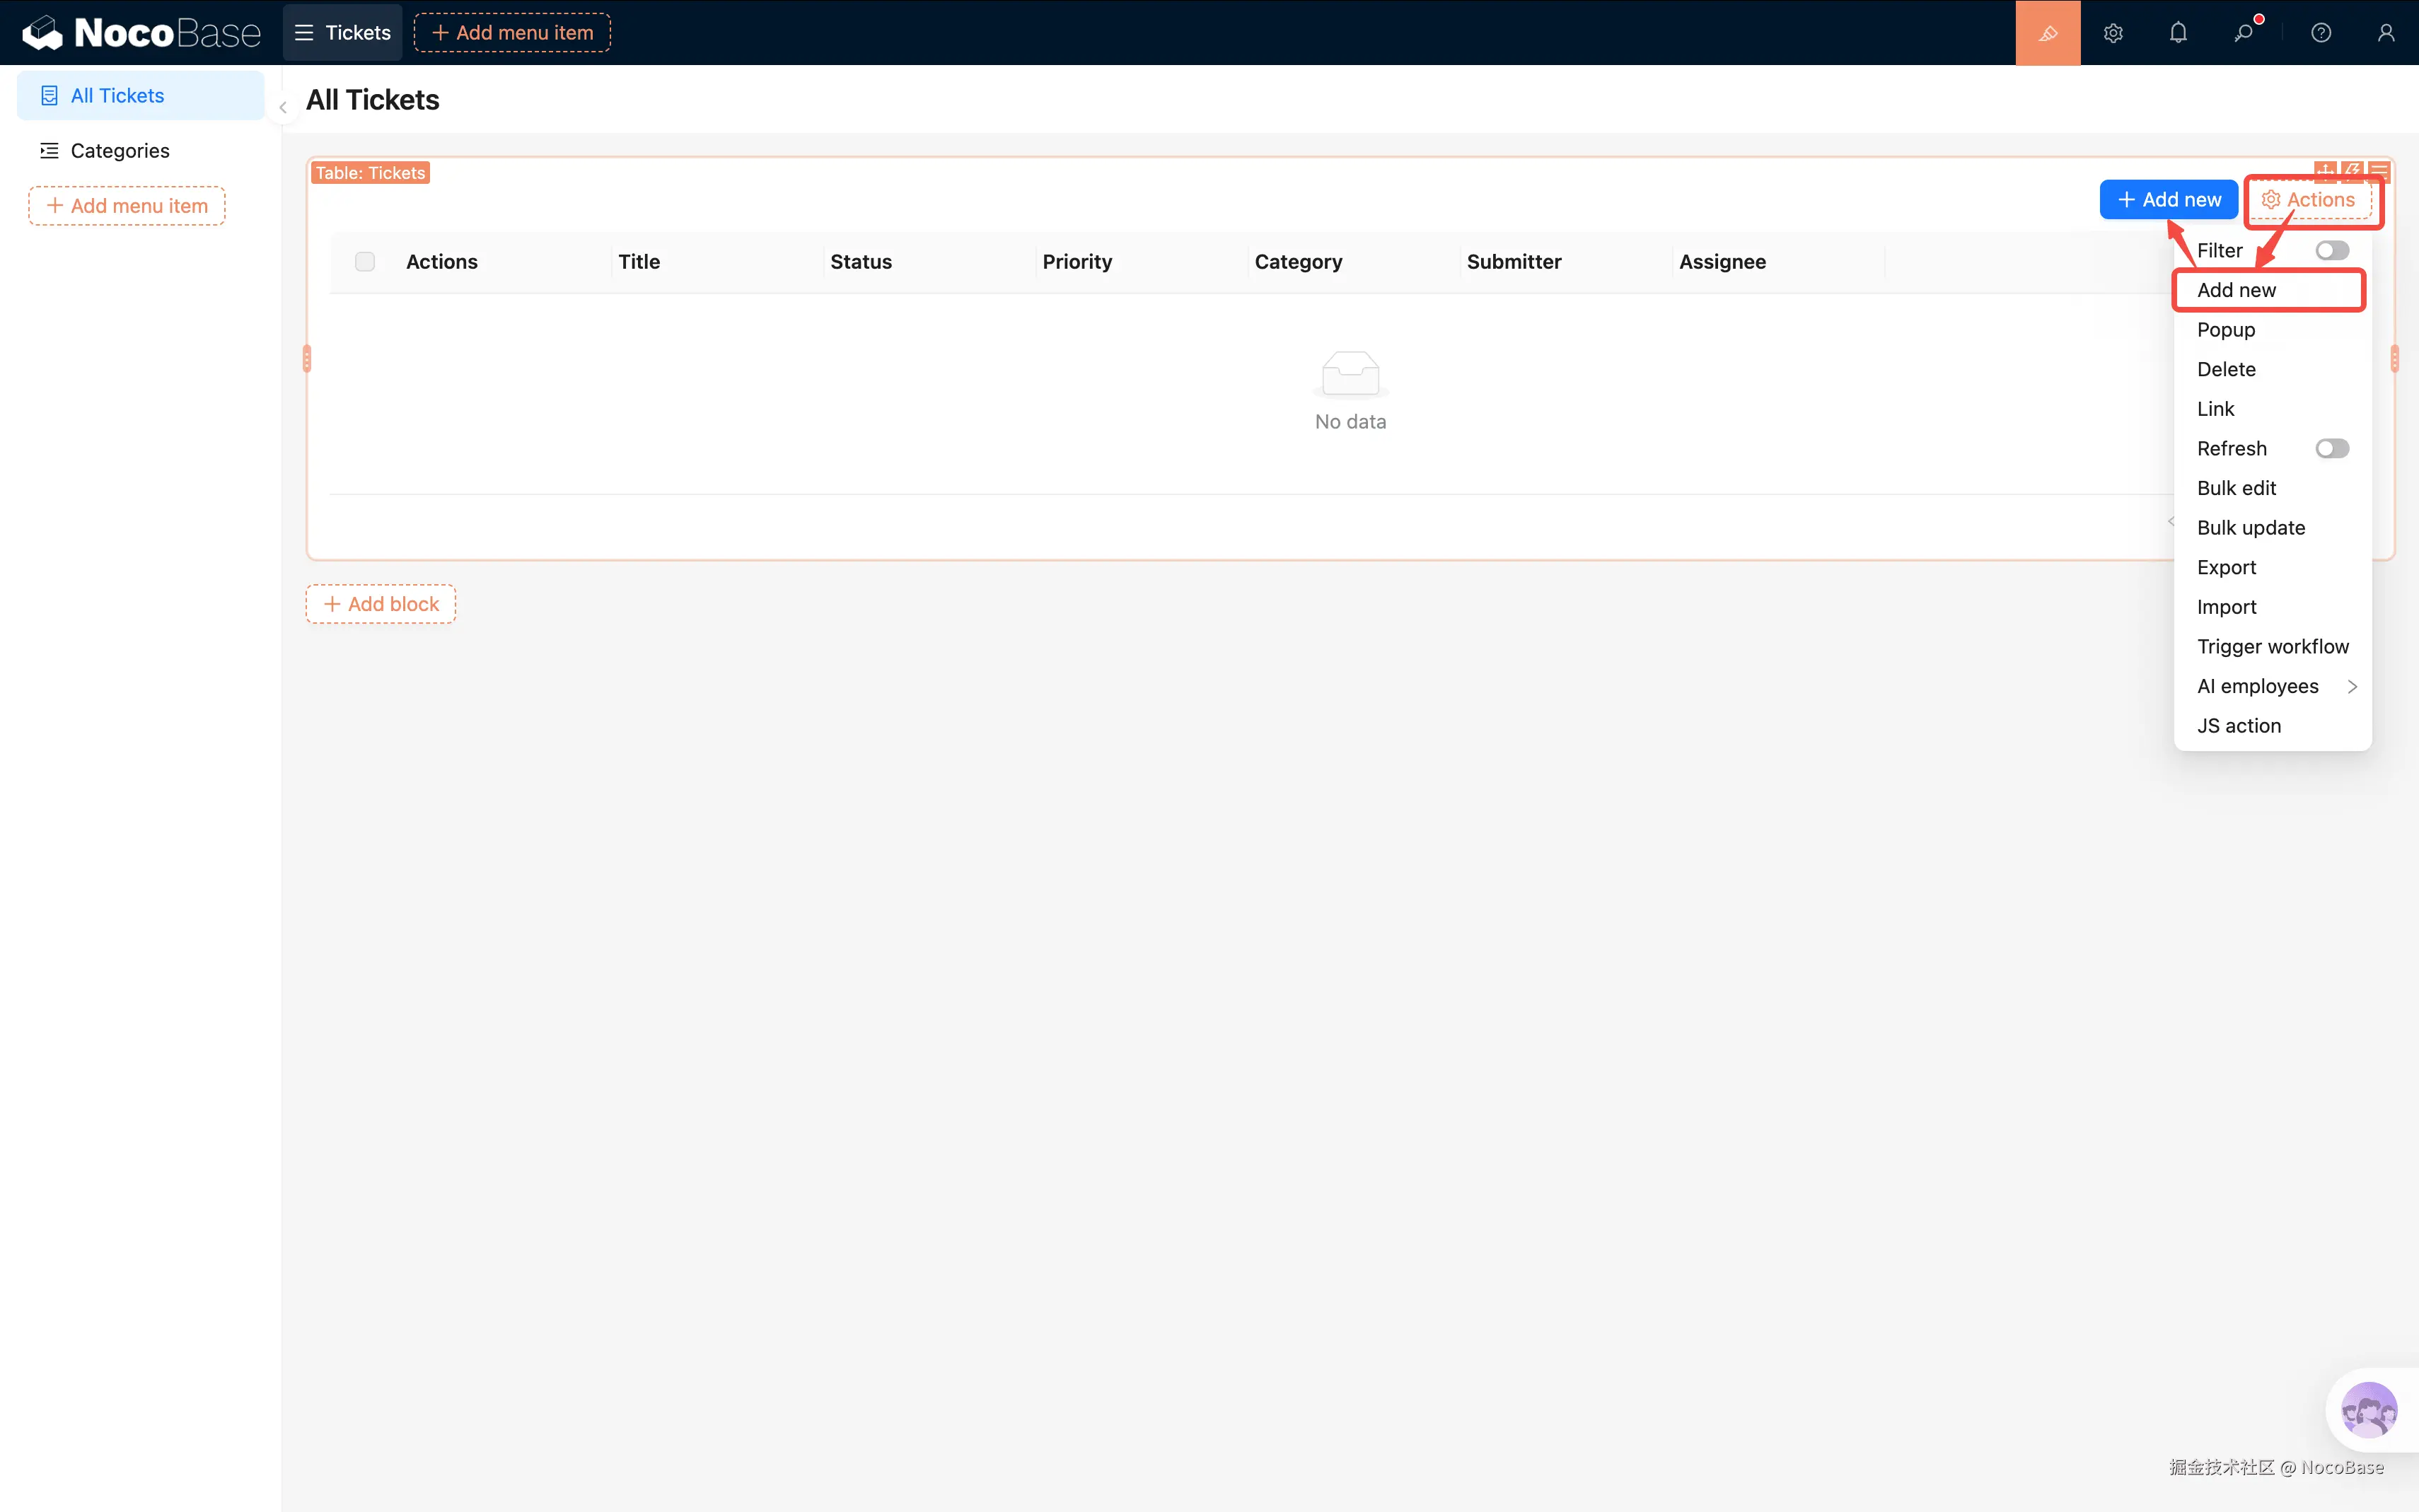Toggle the UI editor highlighter icon
The width and height of the screenshot is (2419, 1512).
[x=2047, y=33]
